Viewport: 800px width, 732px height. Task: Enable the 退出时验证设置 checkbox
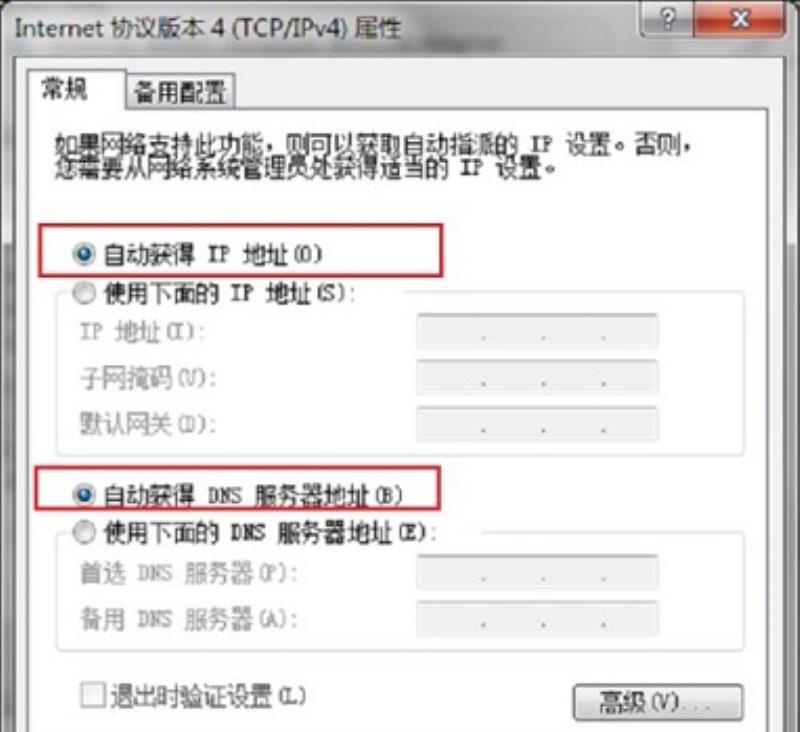tap(93, 695)
